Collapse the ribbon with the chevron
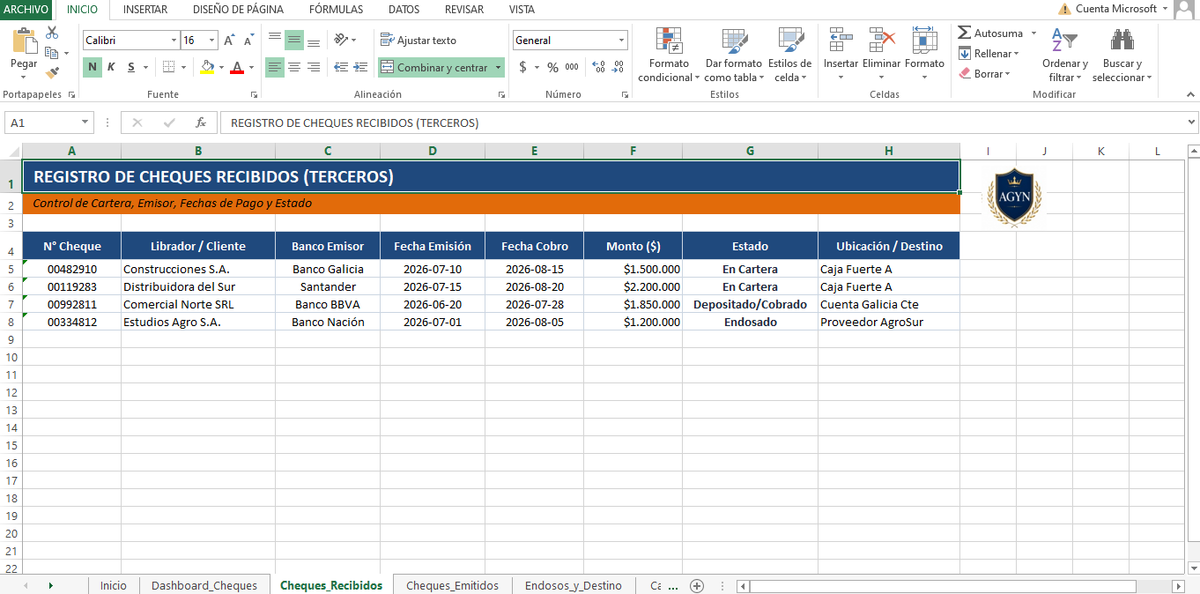This screenshot has height=594, width=1200. 1189,94
